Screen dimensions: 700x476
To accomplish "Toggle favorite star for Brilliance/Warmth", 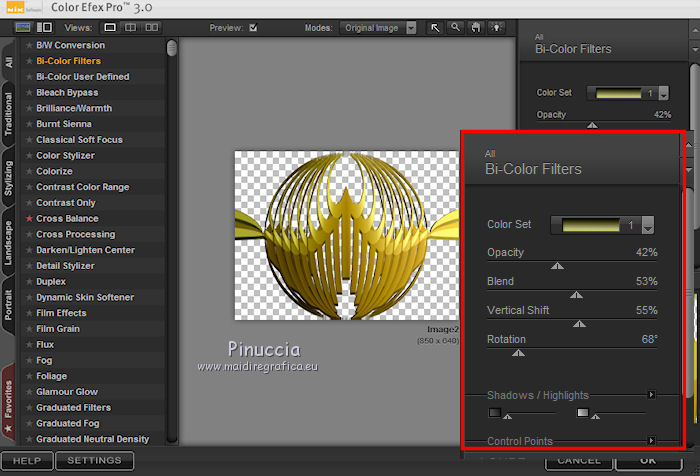I will coord(29,108).
